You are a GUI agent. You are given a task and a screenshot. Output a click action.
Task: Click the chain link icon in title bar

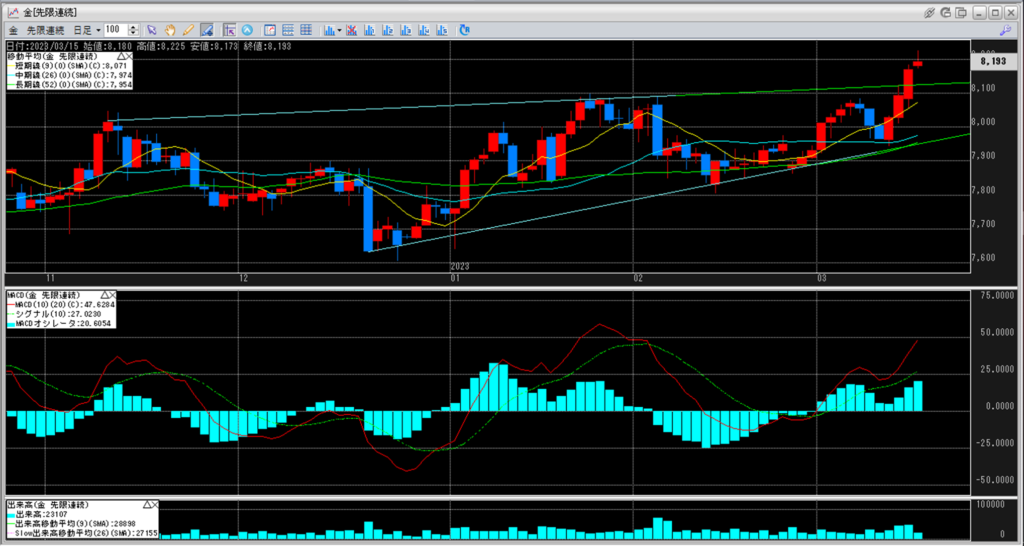(929, 12)
